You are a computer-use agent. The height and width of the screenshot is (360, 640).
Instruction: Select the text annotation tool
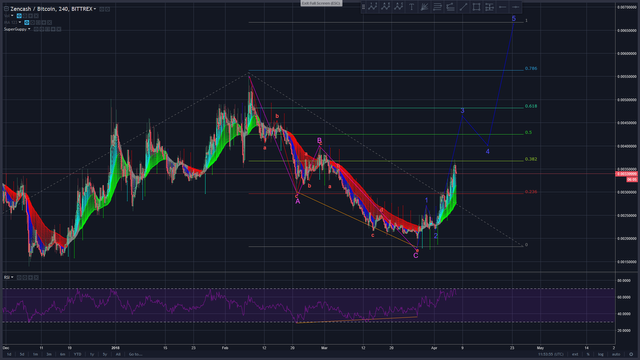click(411, 7)
